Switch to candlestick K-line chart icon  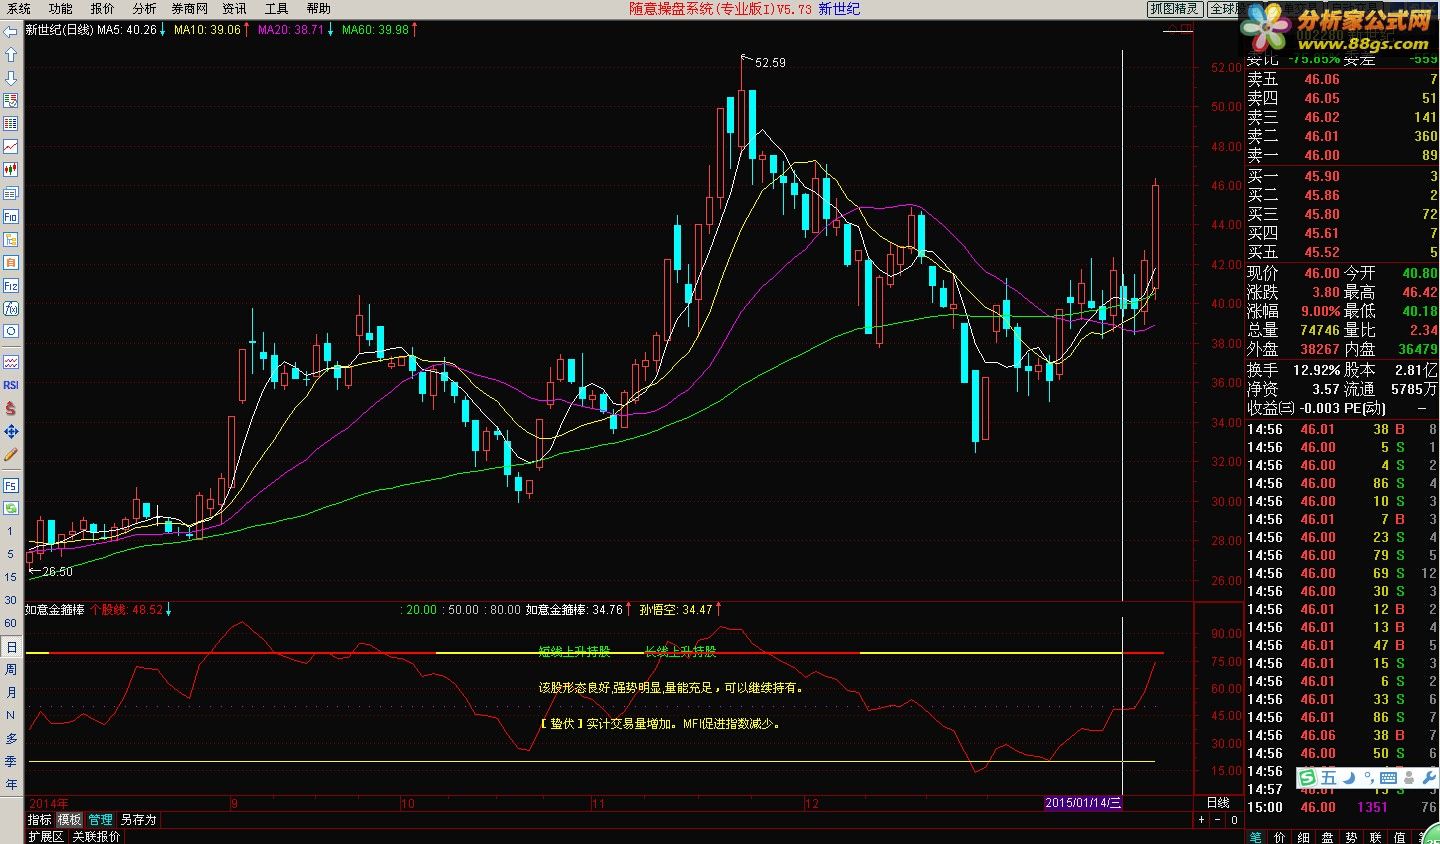pos(11,170)
